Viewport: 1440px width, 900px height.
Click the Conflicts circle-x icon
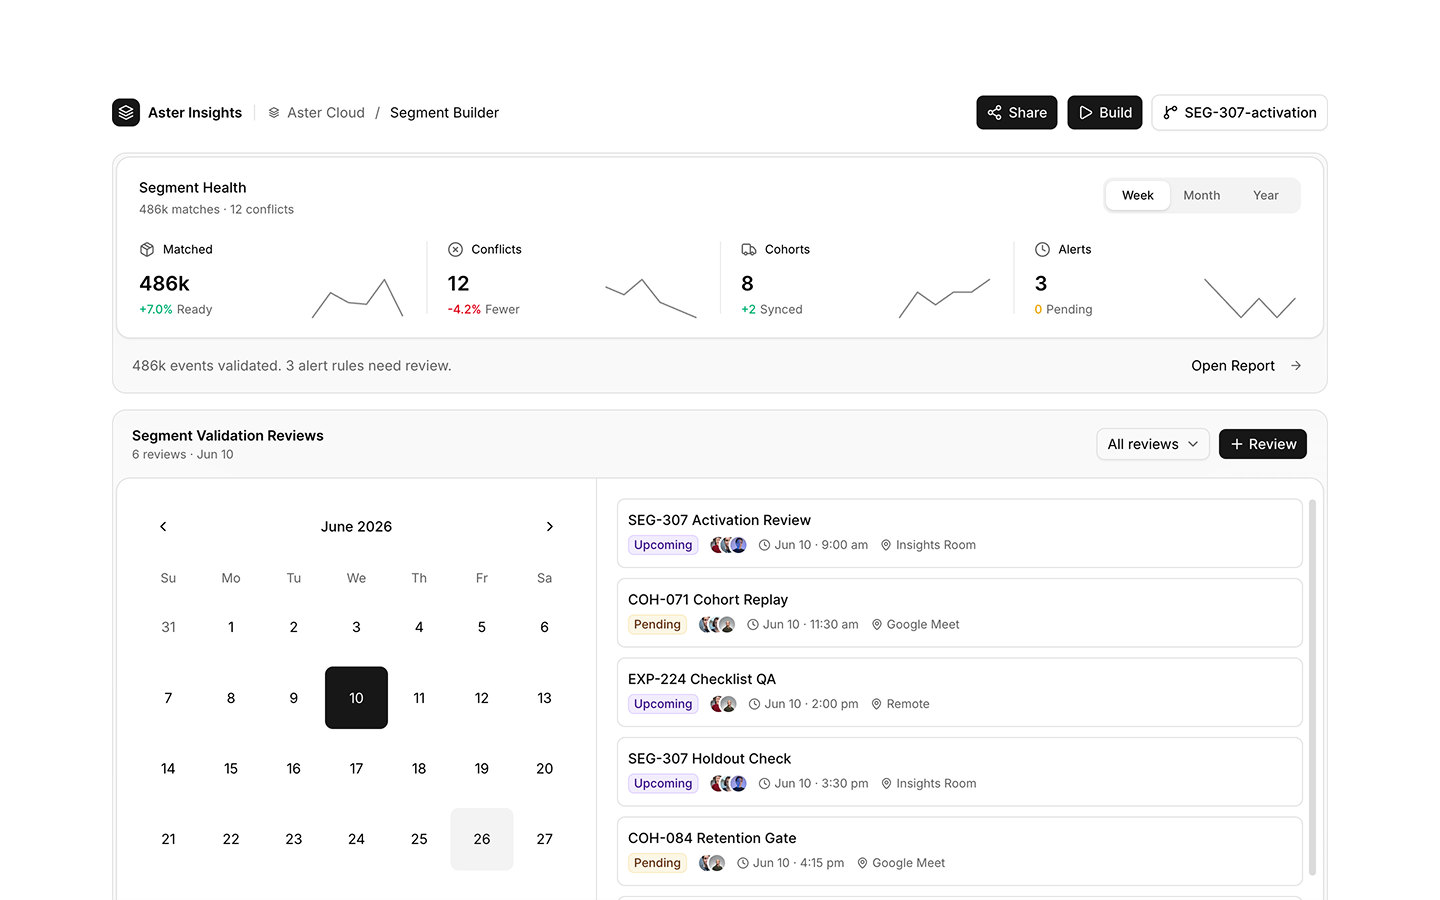click(x=455, y=249)
